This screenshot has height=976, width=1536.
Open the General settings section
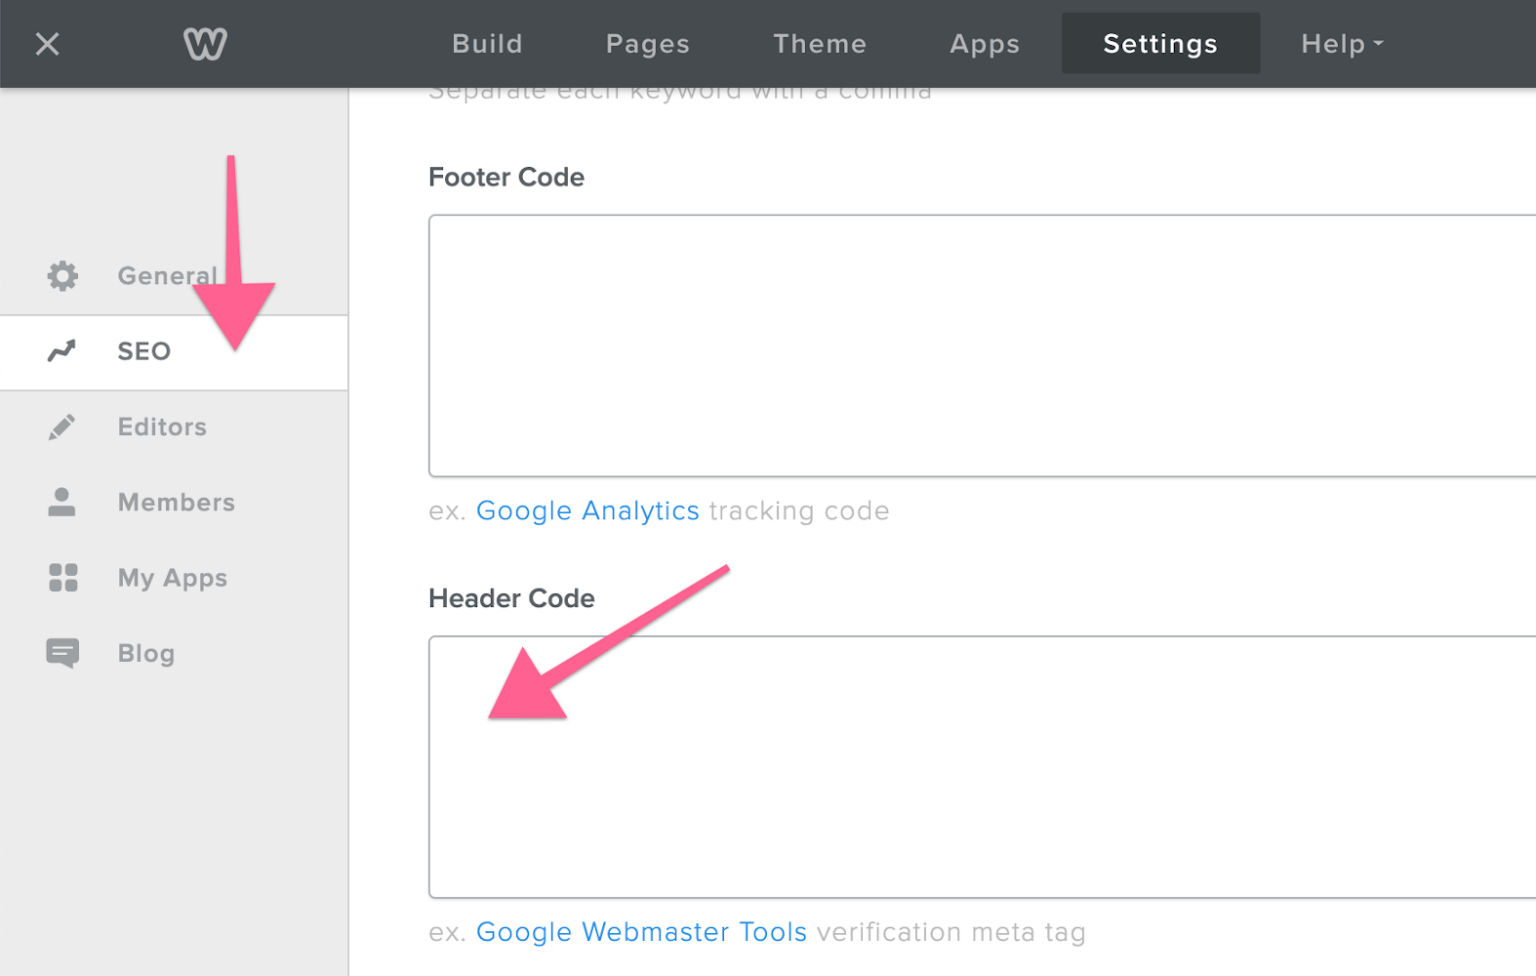coord(167,276)
